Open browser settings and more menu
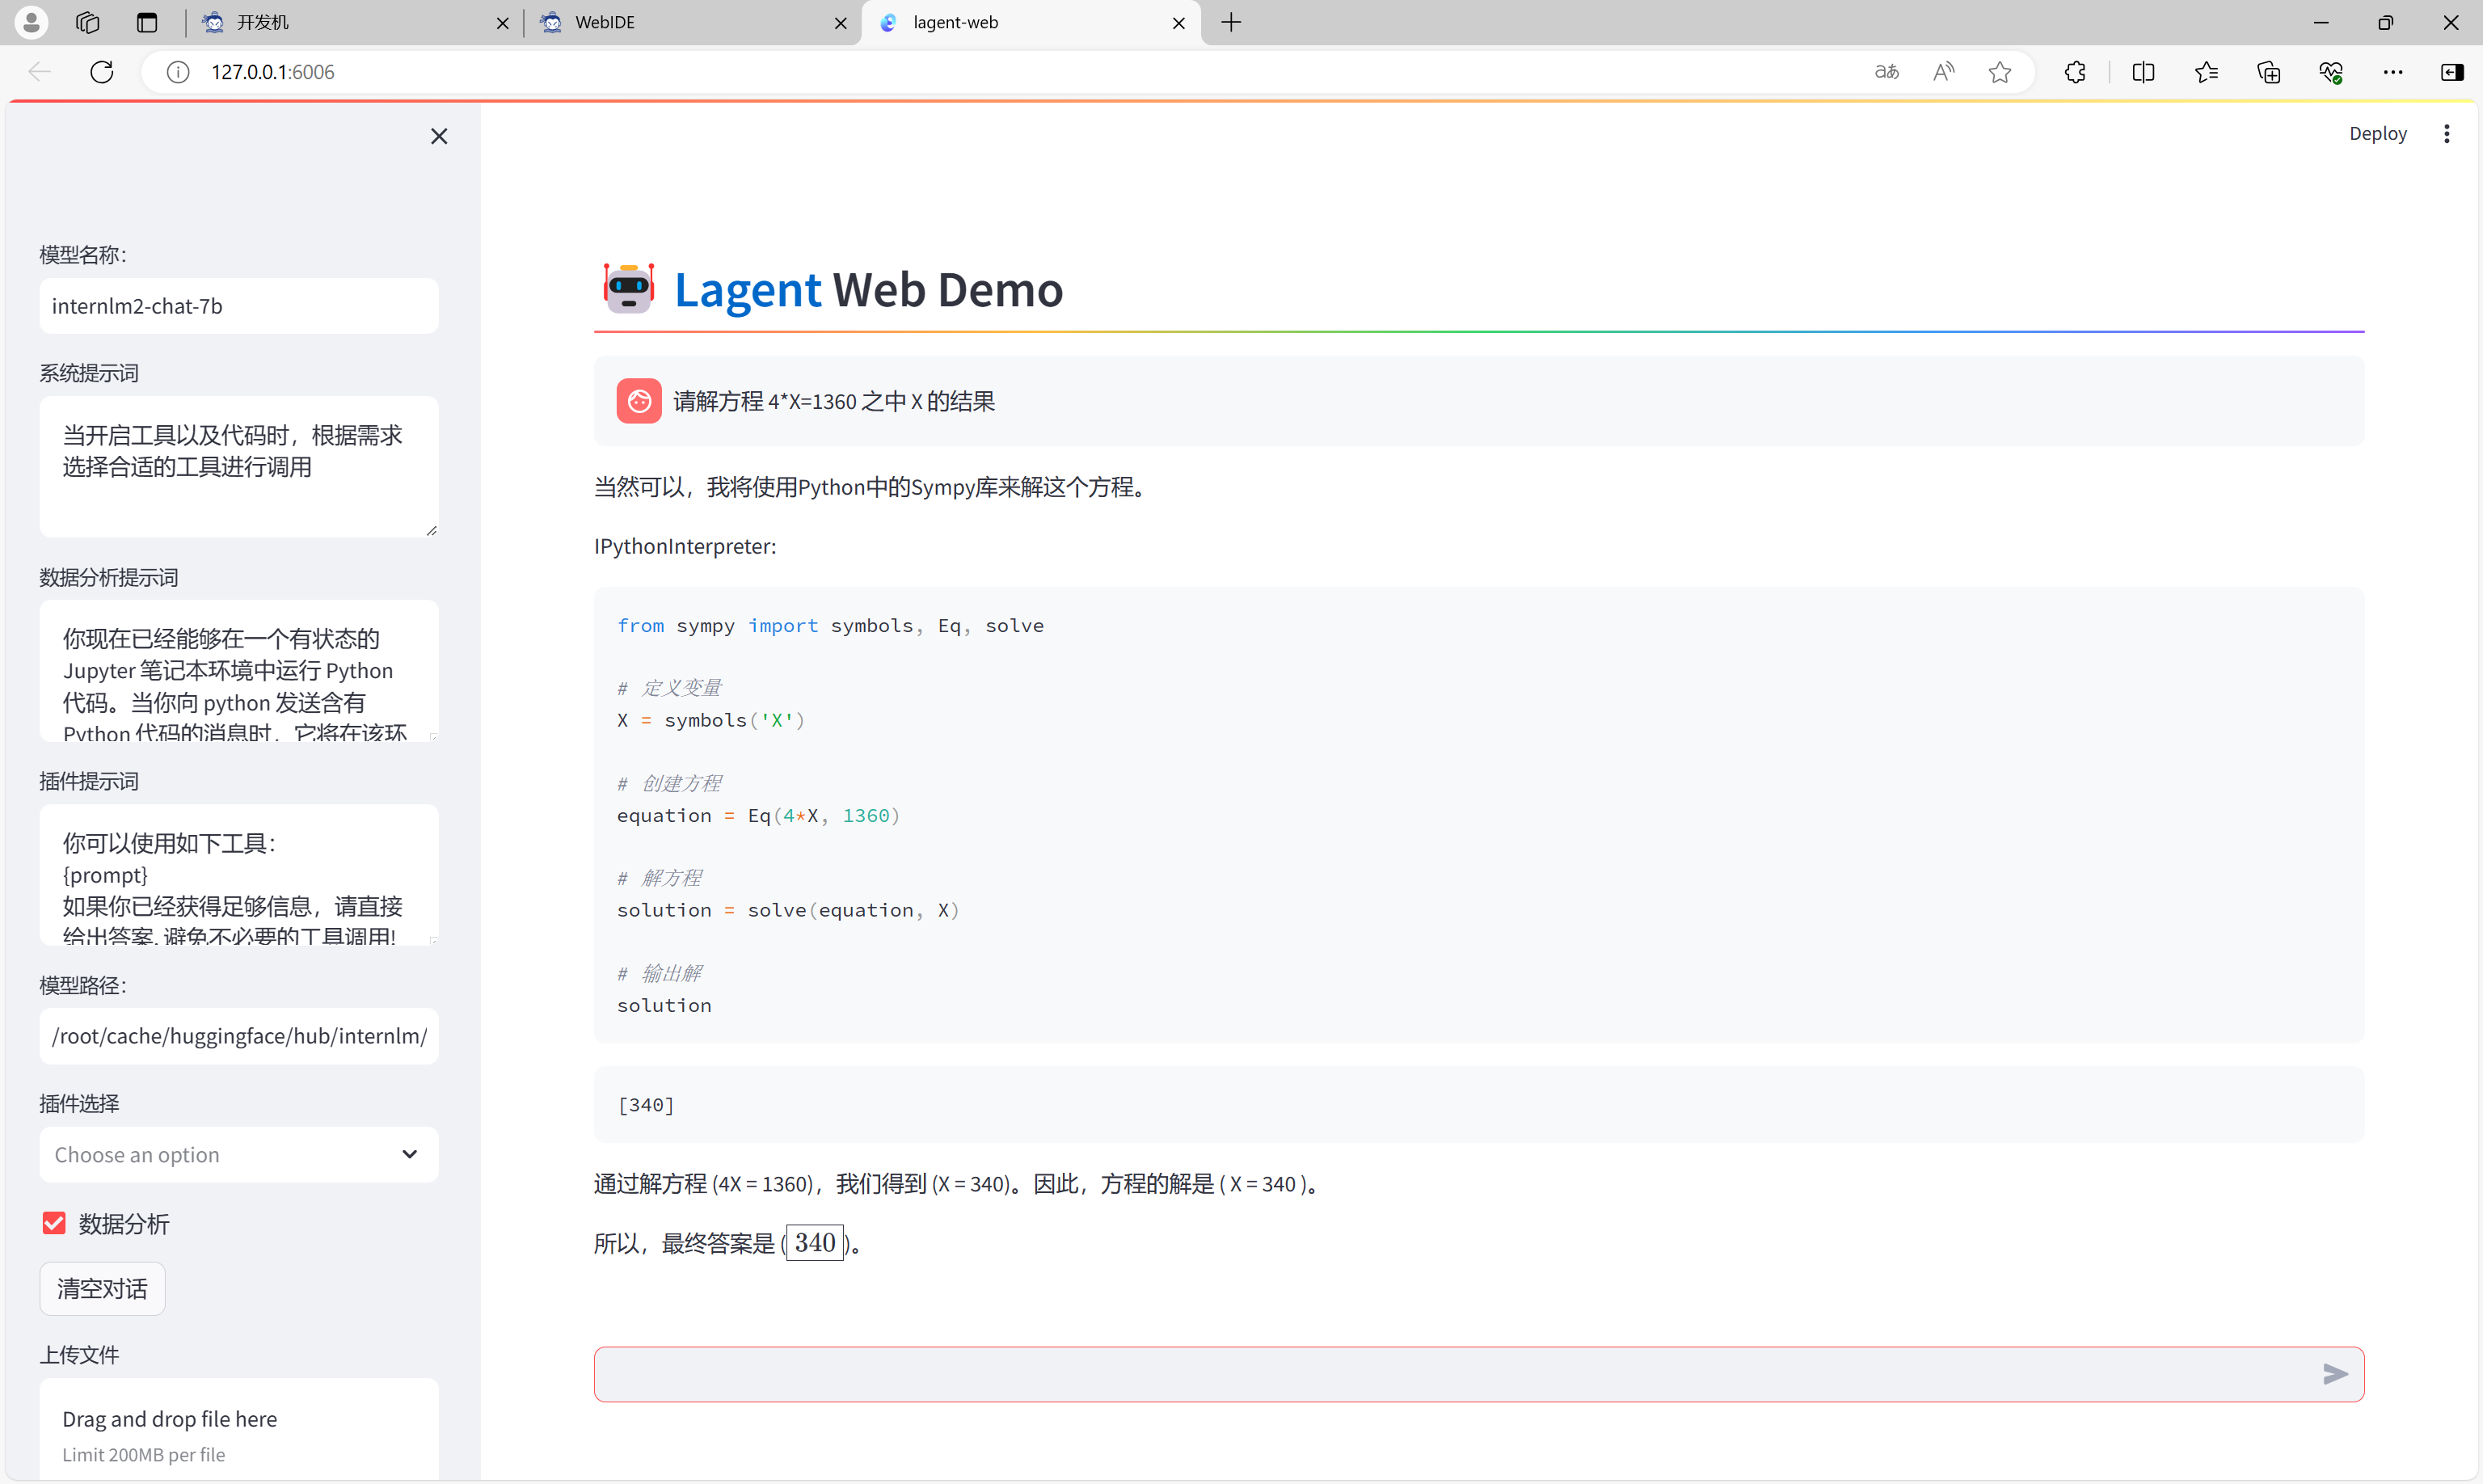Image resolution: width=2483 pixels, height=1484 pixels. point(2393,72)
